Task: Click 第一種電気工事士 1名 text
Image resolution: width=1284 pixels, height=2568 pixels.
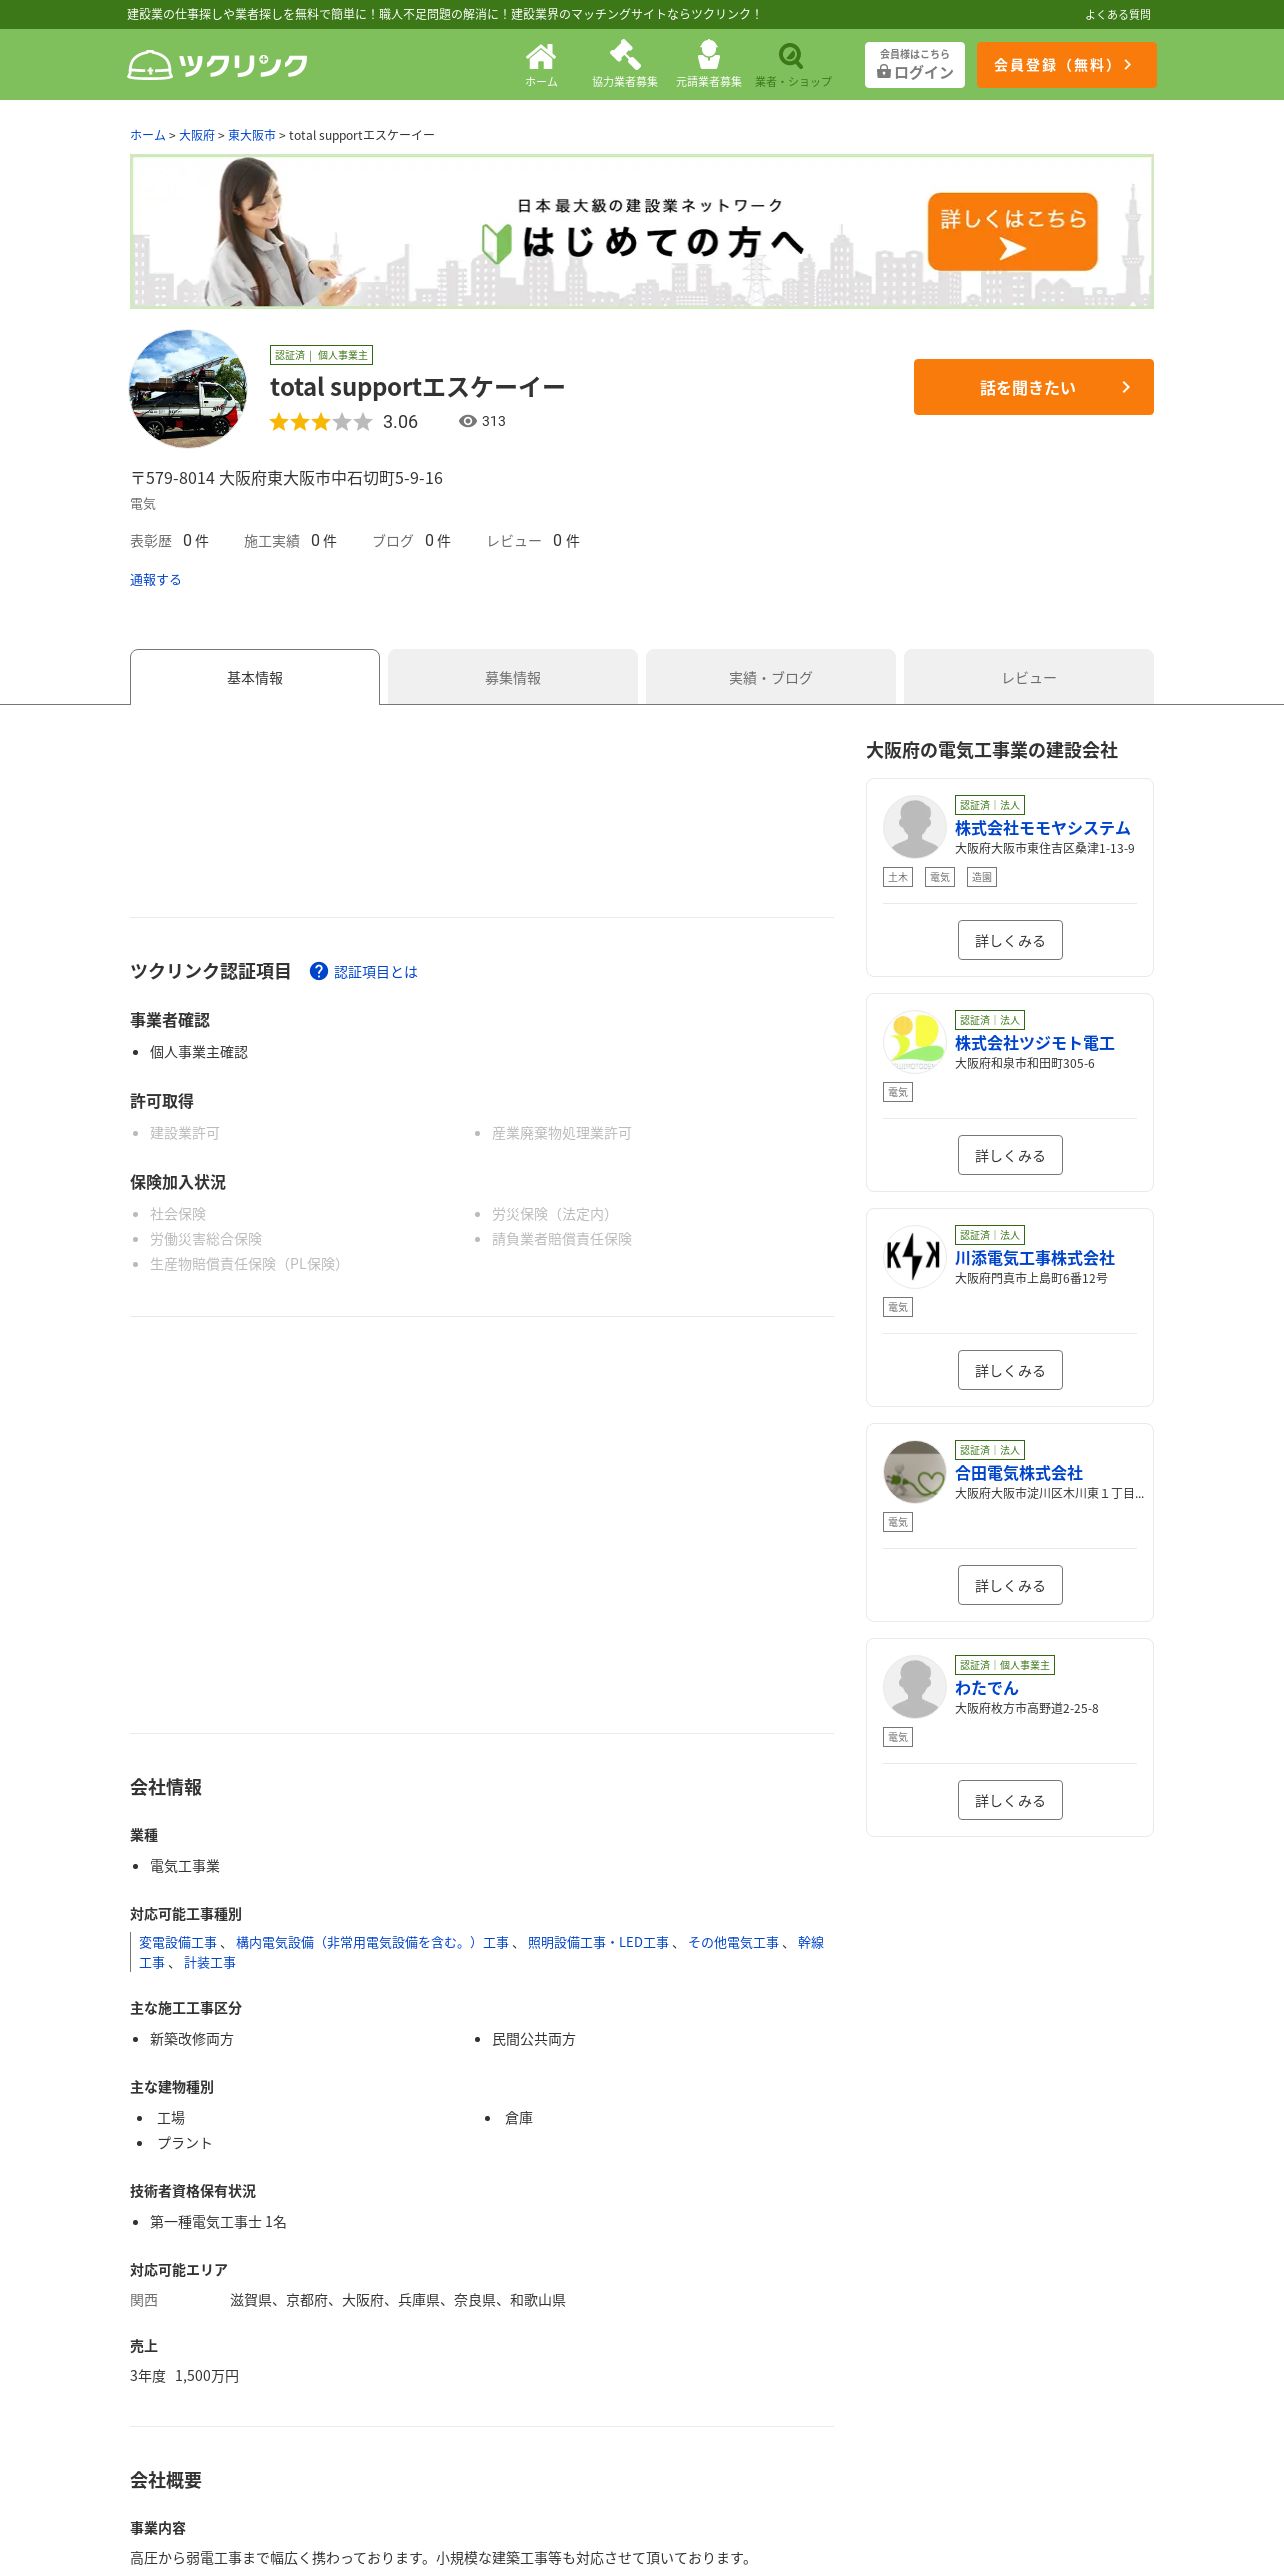Action: (x=218, y=2222)
